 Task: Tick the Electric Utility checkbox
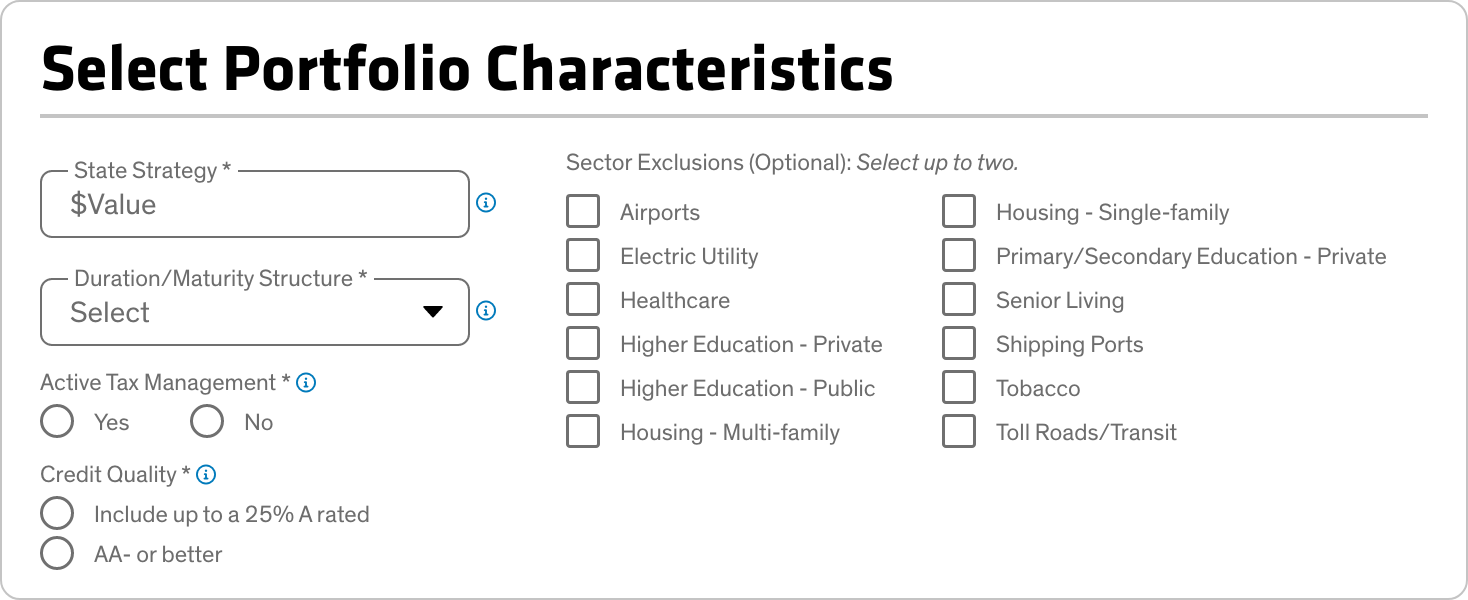tap(583, 256)
